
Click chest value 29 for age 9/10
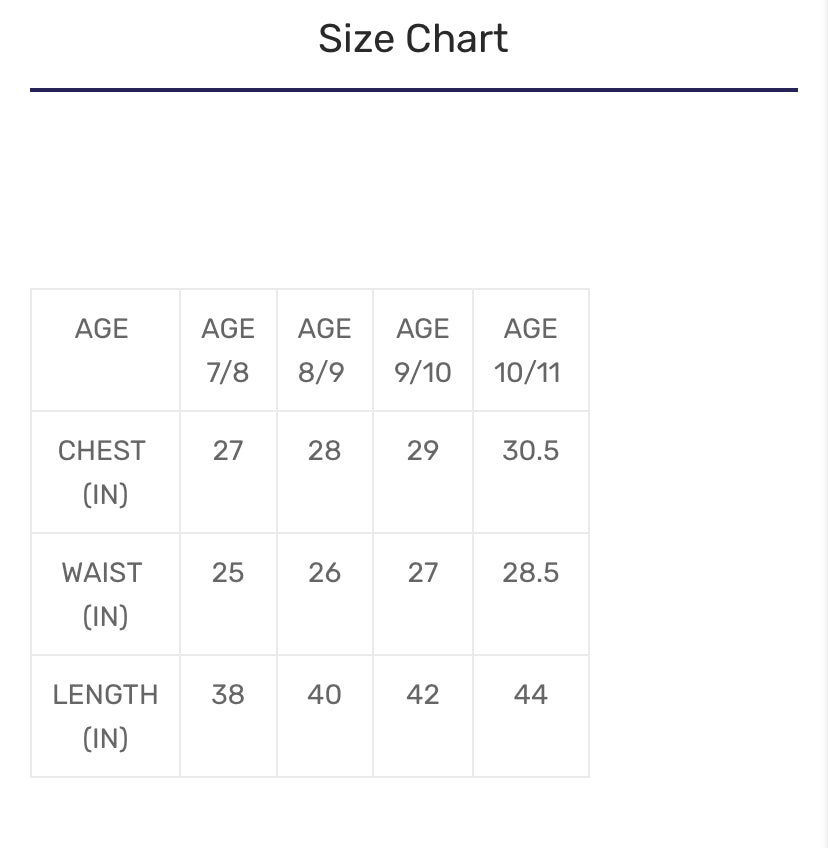coord(423,451)
